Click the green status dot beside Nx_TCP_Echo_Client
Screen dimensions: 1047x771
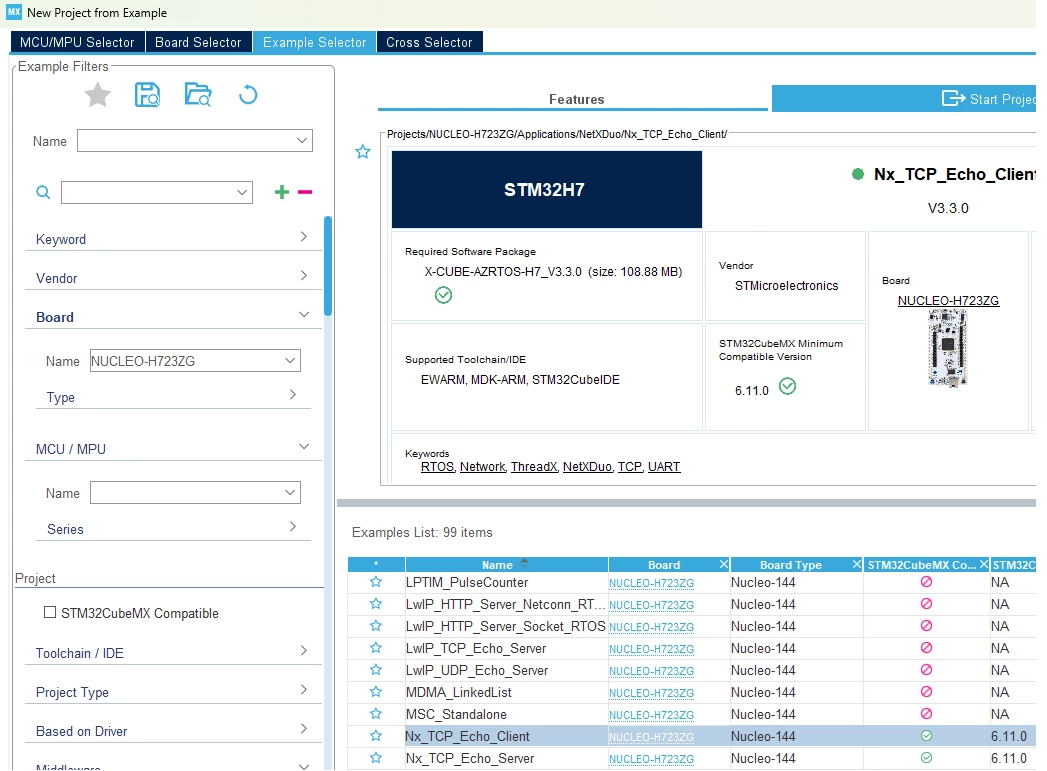tap(858, 174)
